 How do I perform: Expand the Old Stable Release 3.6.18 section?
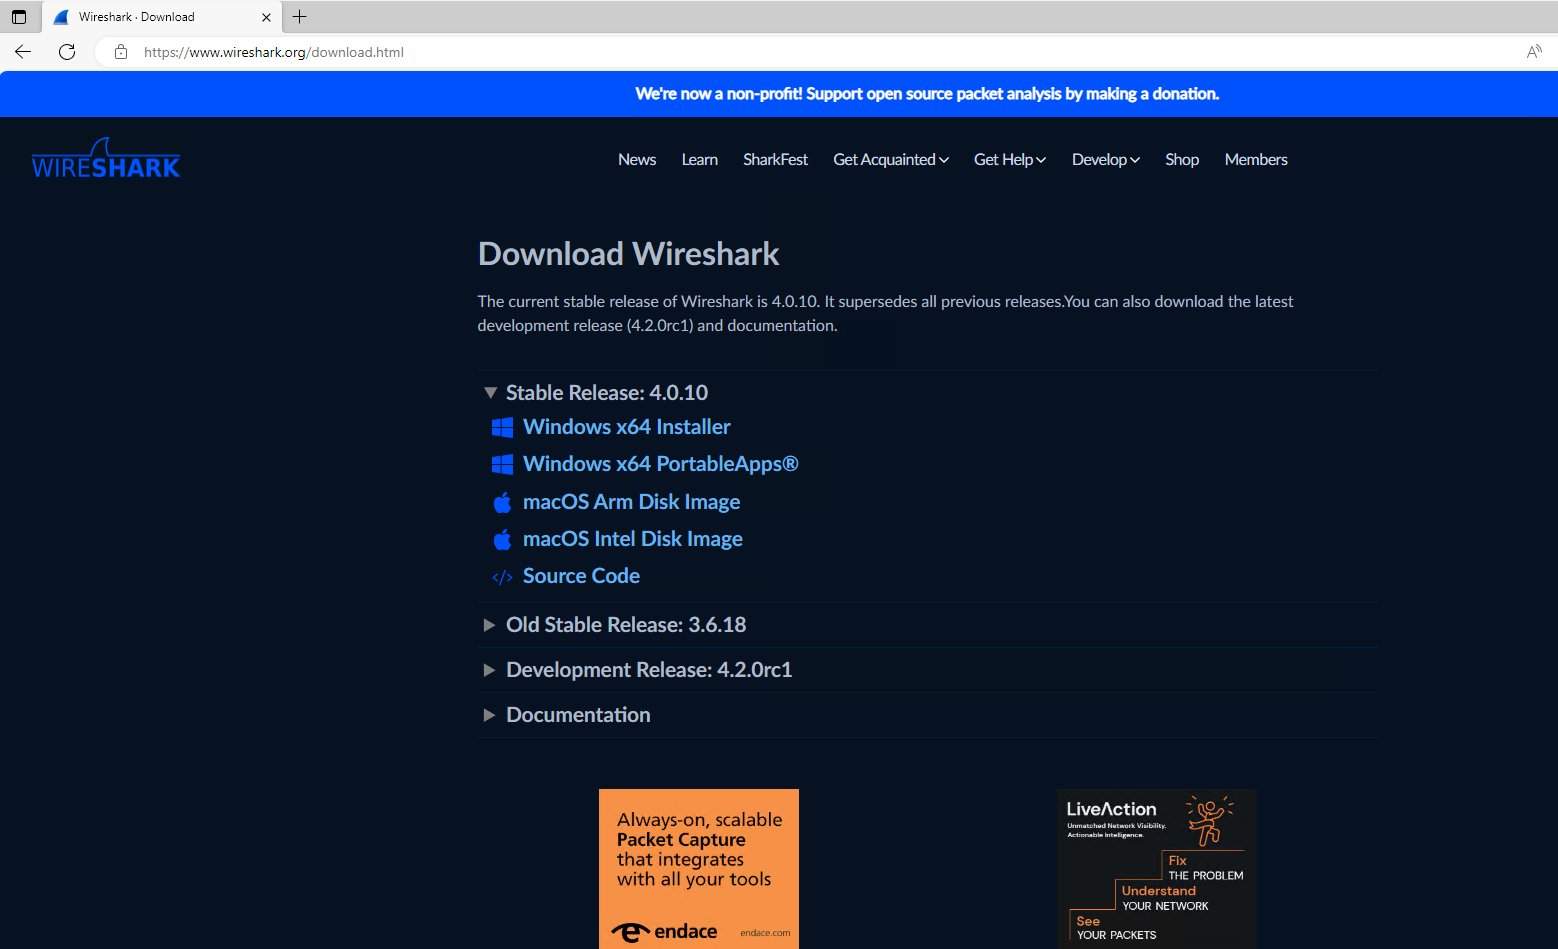[625, 624]
